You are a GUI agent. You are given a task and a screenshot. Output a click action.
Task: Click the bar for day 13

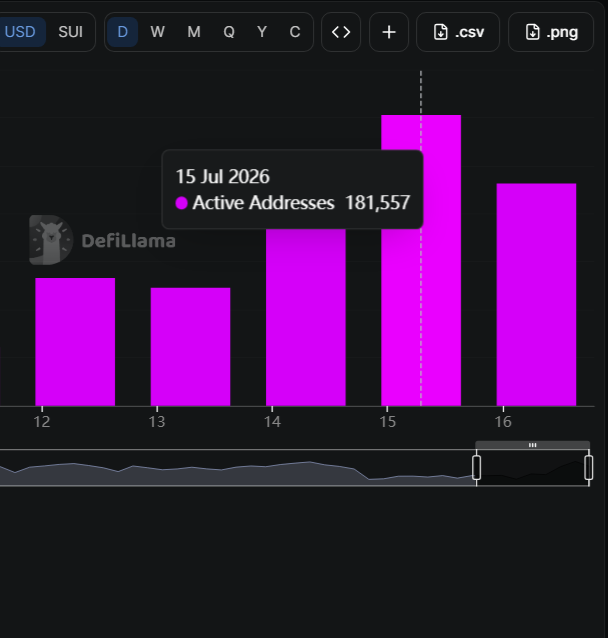click(x=190, y=347)
